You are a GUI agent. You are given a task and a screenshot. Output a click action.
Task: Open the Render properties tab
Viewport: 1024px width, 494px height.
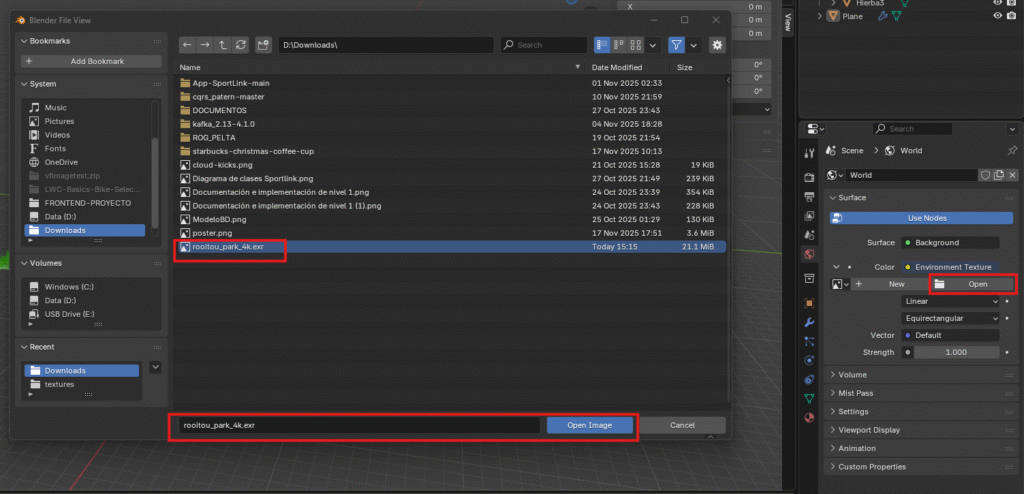(810, 177)
